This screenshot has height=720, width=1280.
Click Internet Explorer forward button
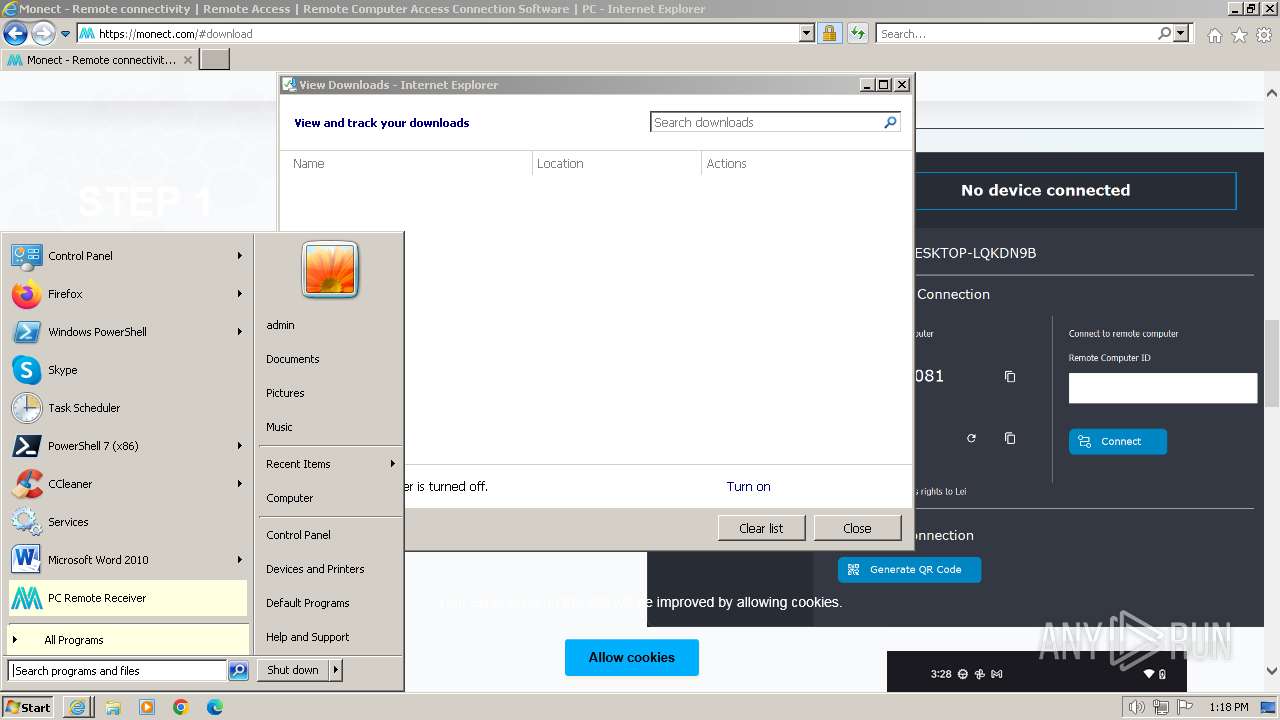[43, 33]
